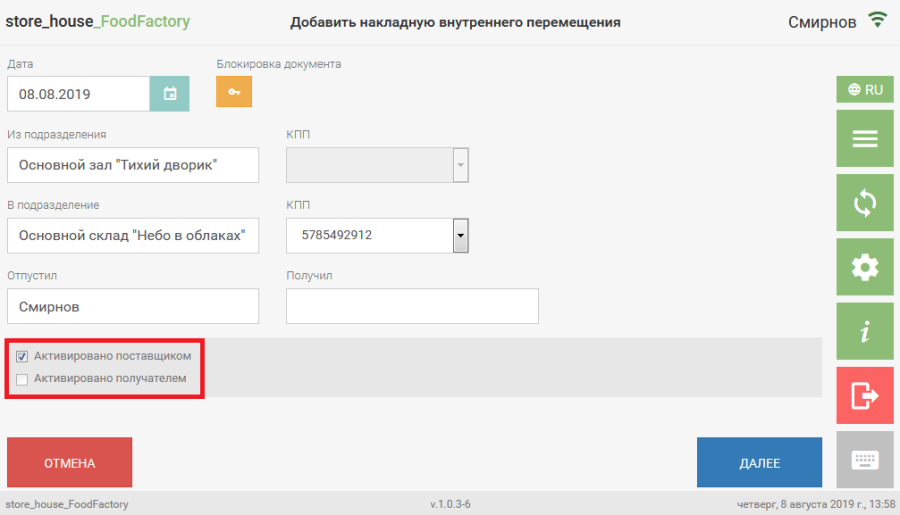This screenshot has width=900, height=515.
Task: Enable the Активировано получателем checkbox
Action: pos(22,379)
